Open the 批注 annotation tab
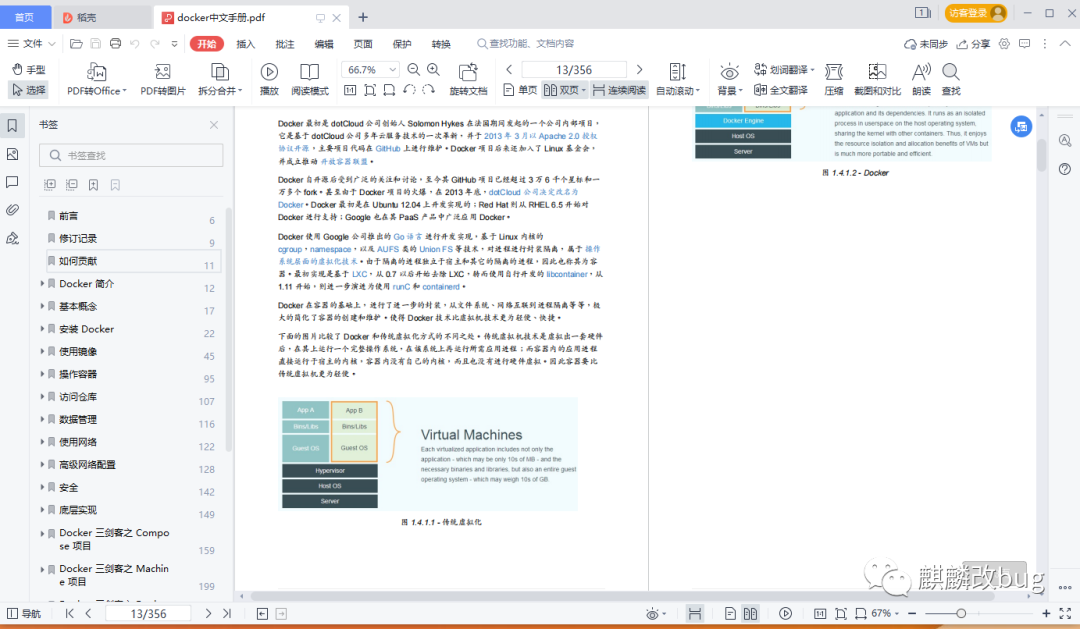Screen dimensions: 1080x629 (285, 43)
